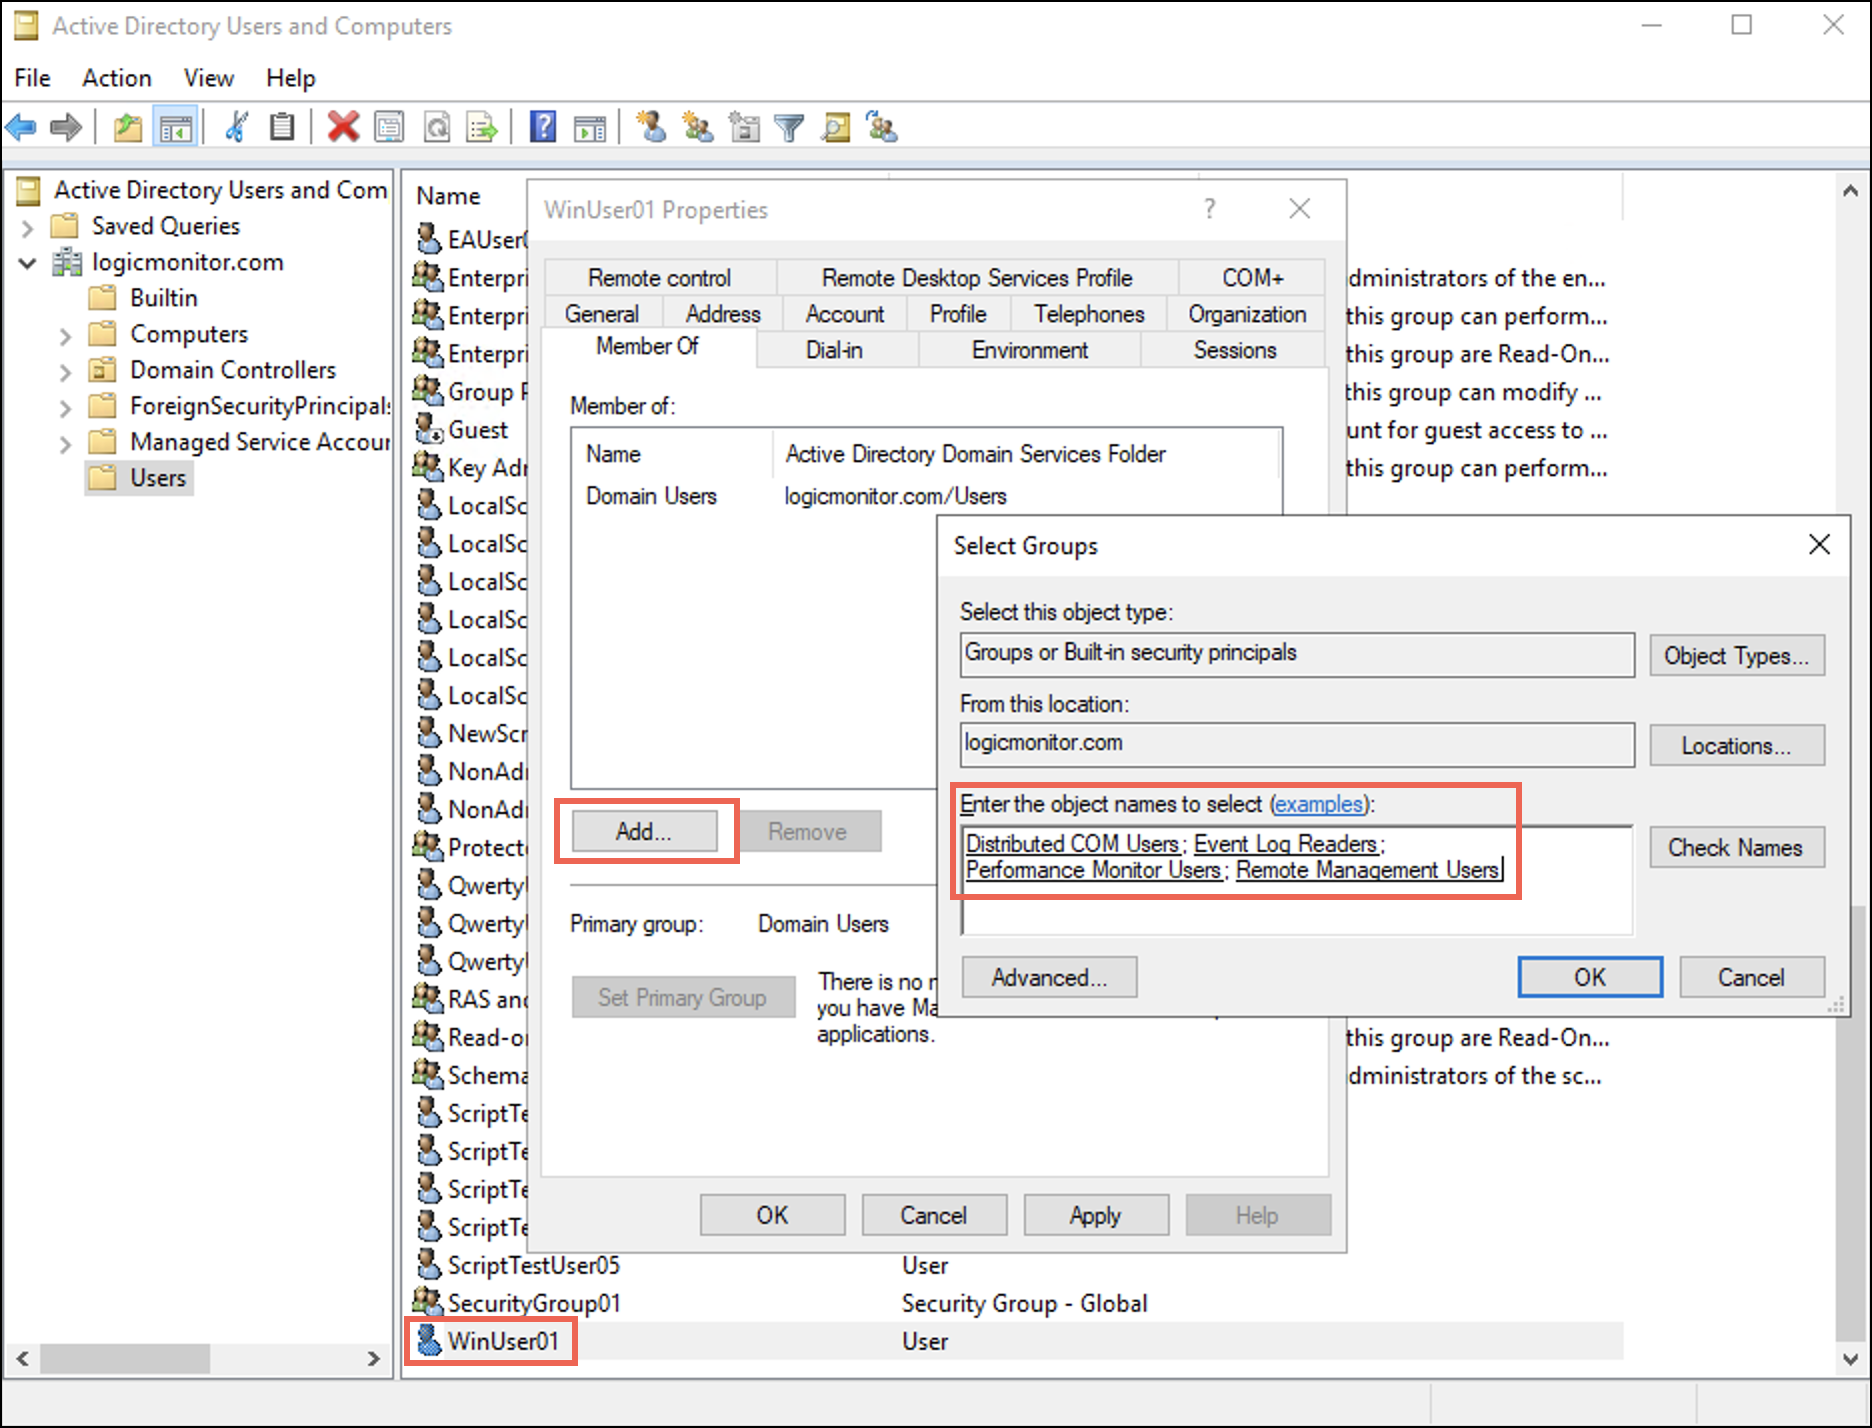
Task: Click the Find objects magnifier icon
Action: [835, 128]
